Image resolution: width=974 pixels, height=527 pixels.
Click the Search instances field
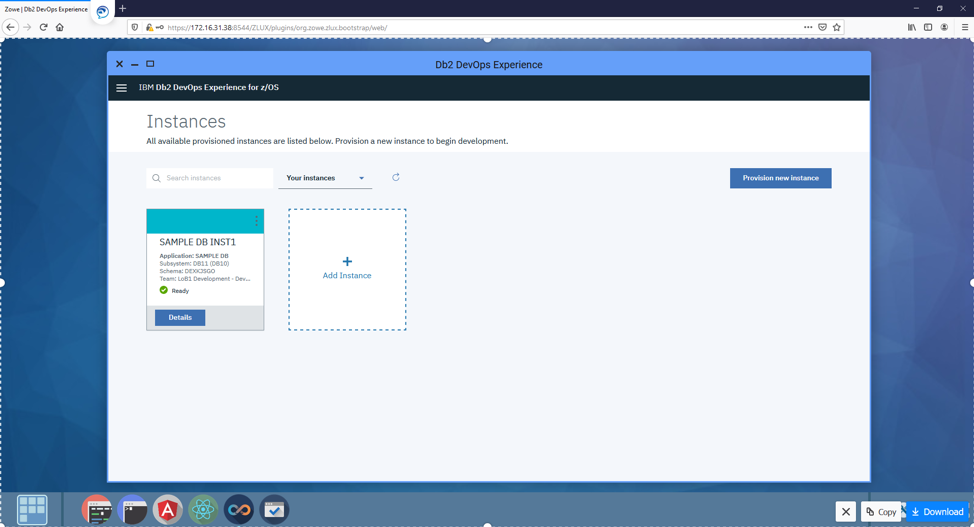click(x=210, y=178)
